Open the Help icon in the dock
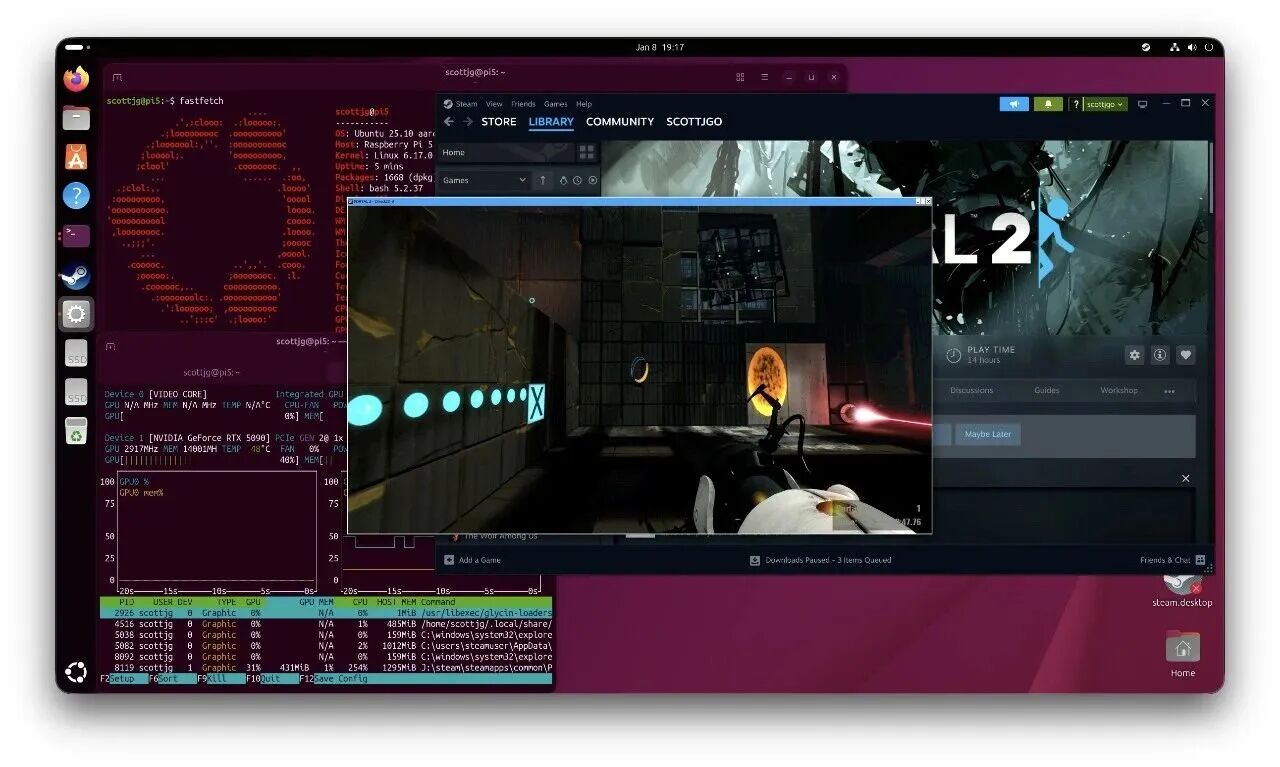 (x=76, y=195)
